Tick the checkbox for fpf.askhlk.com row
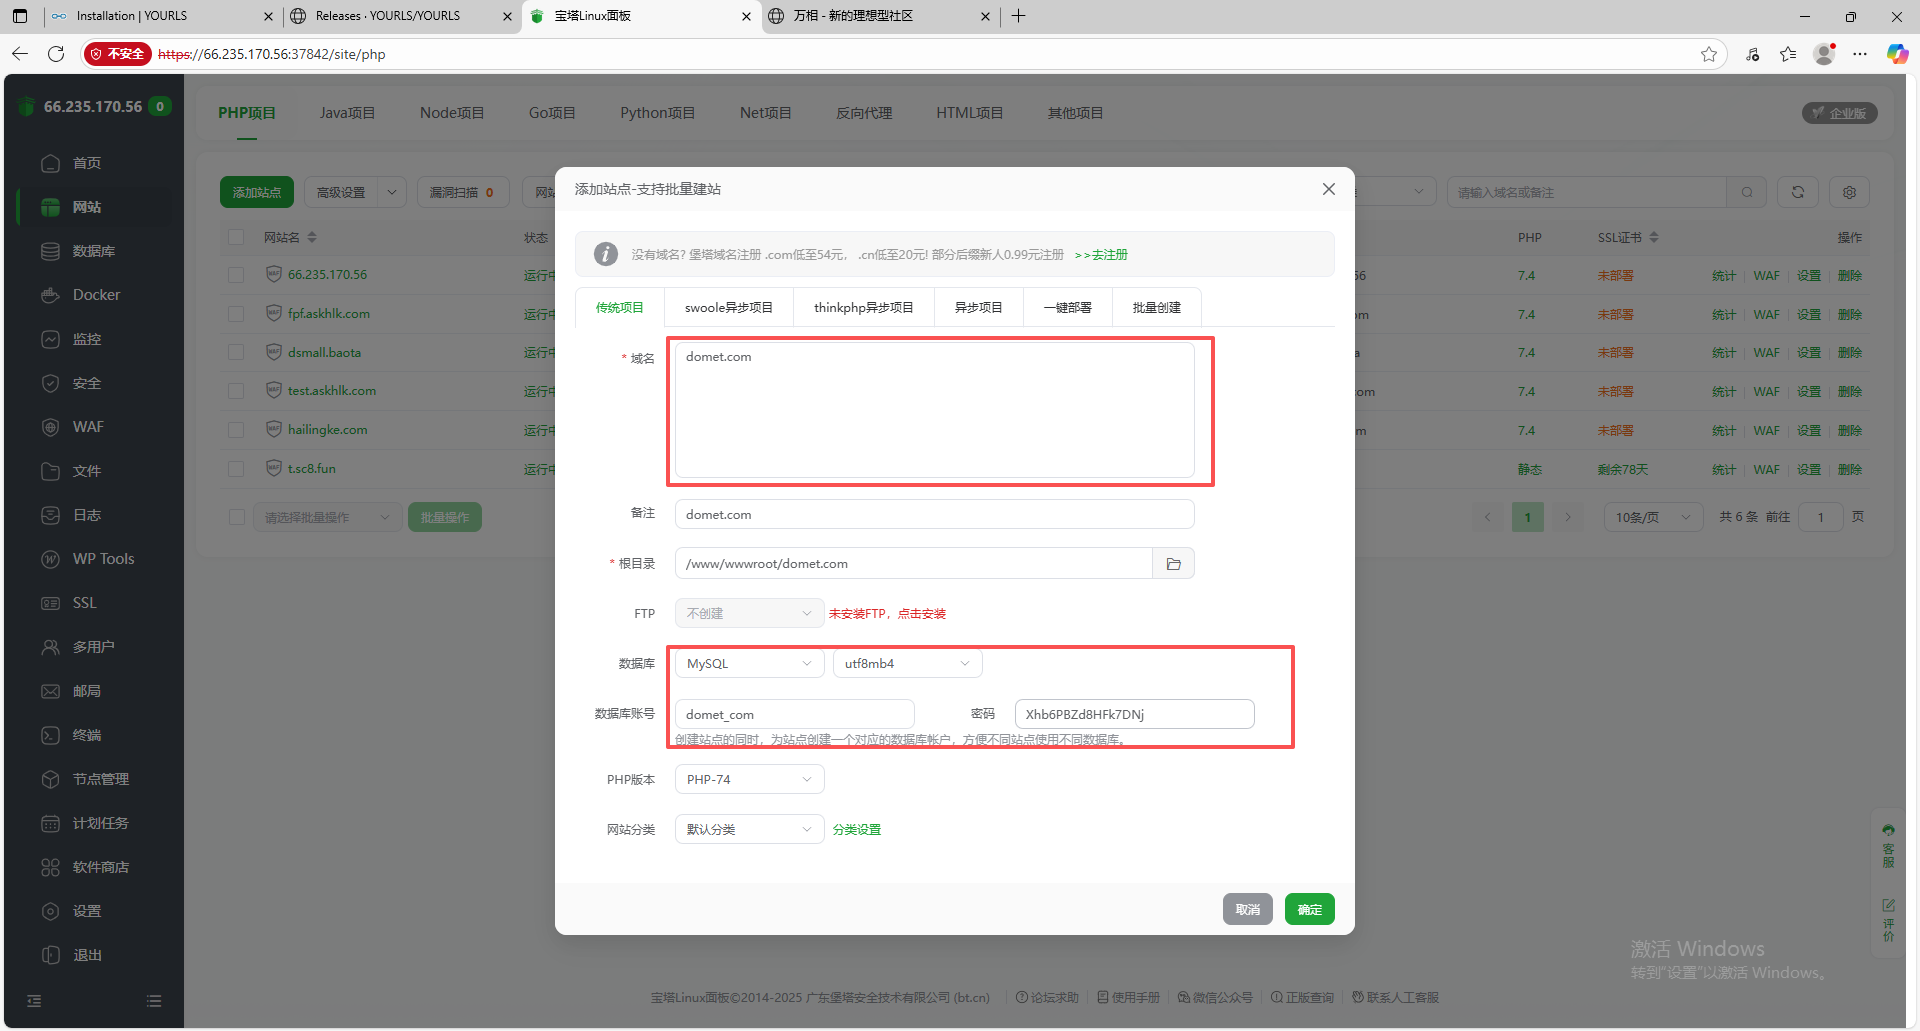 (x=236, y=314)
